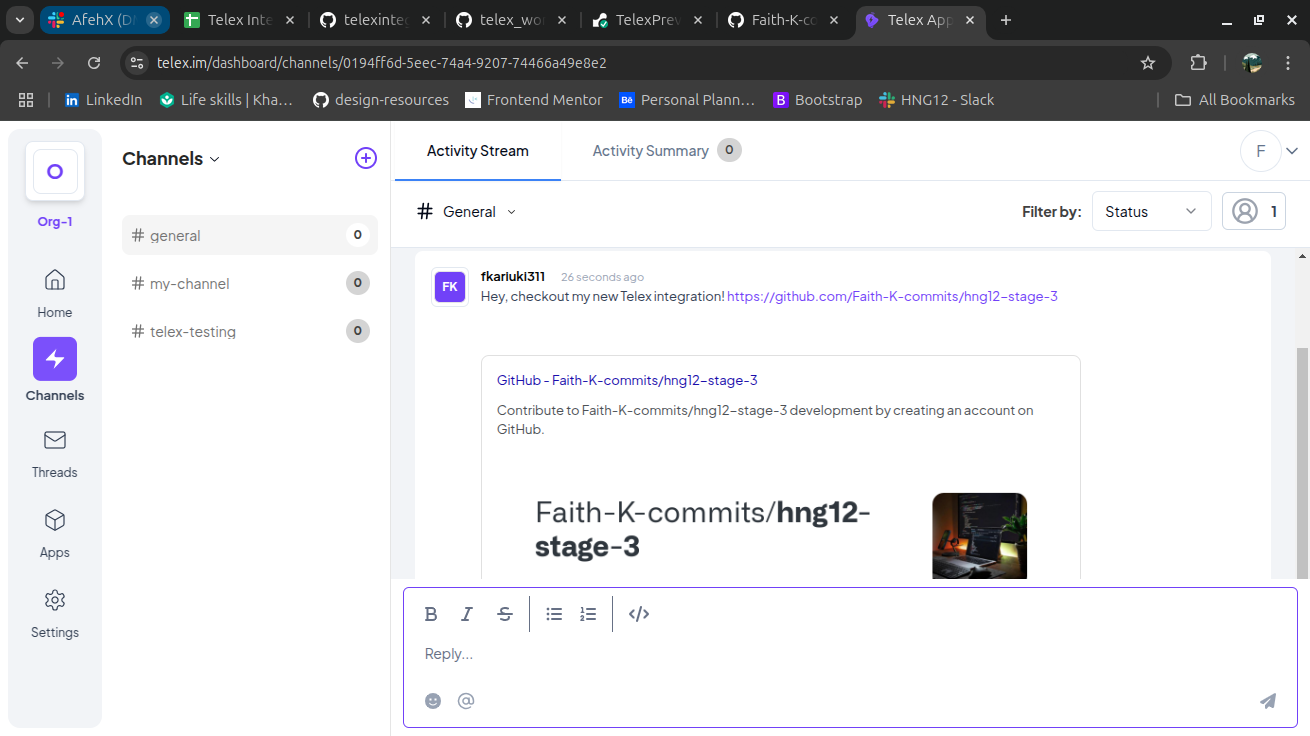Go to Home in the sidebar
This screenshot has width=1310, height=736.
[x=55, y=293]
